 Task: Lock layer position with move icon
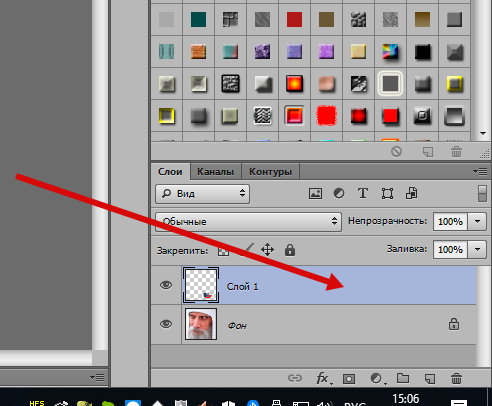[267, 250]
